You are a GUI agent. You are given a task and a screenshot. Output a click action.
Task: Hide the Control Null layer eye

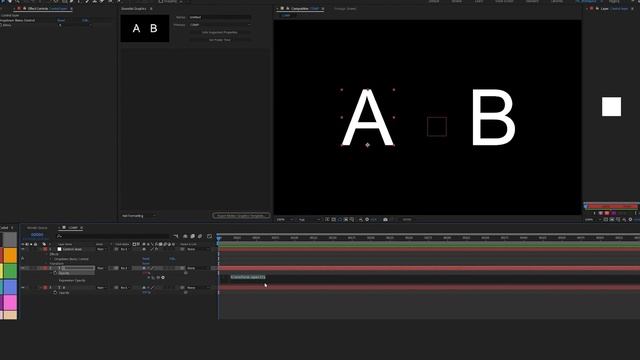pyautogui.click(x=22, y=249)
